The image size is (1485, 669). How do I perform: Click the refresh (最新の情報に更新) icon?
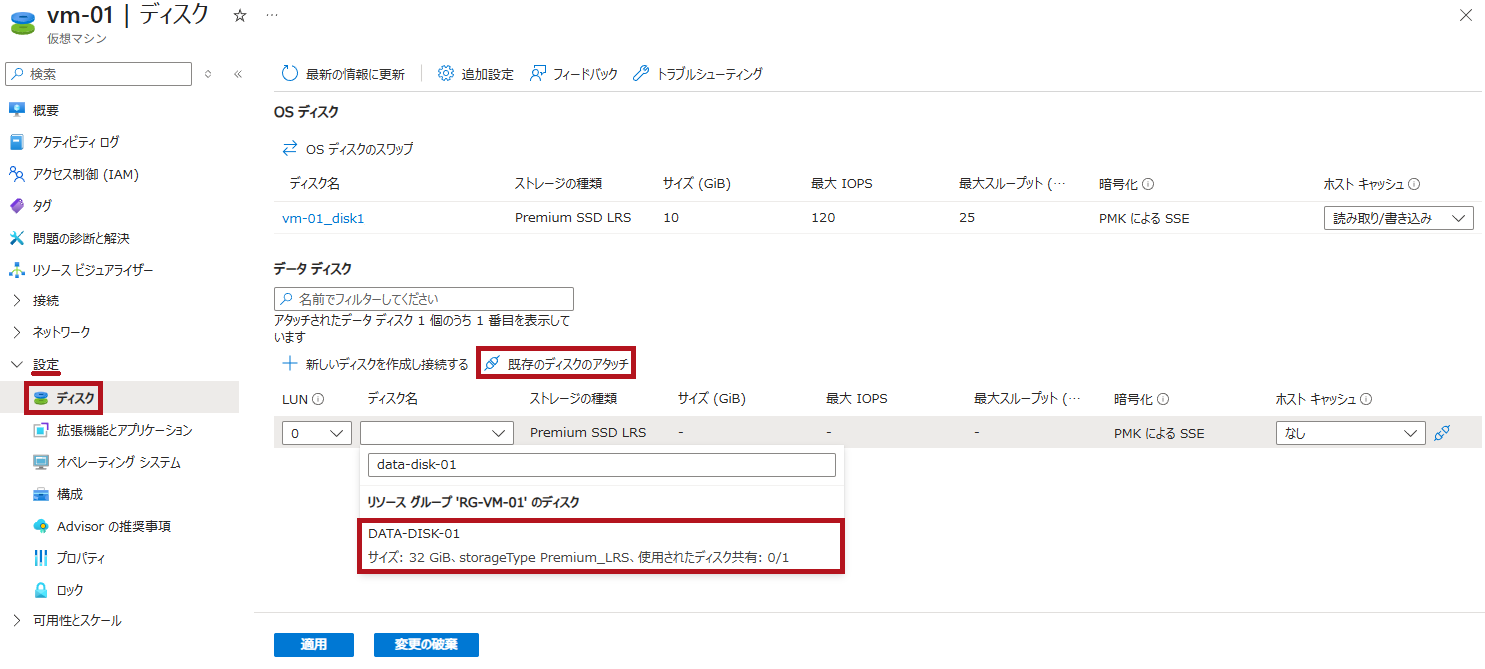[290, 74]
